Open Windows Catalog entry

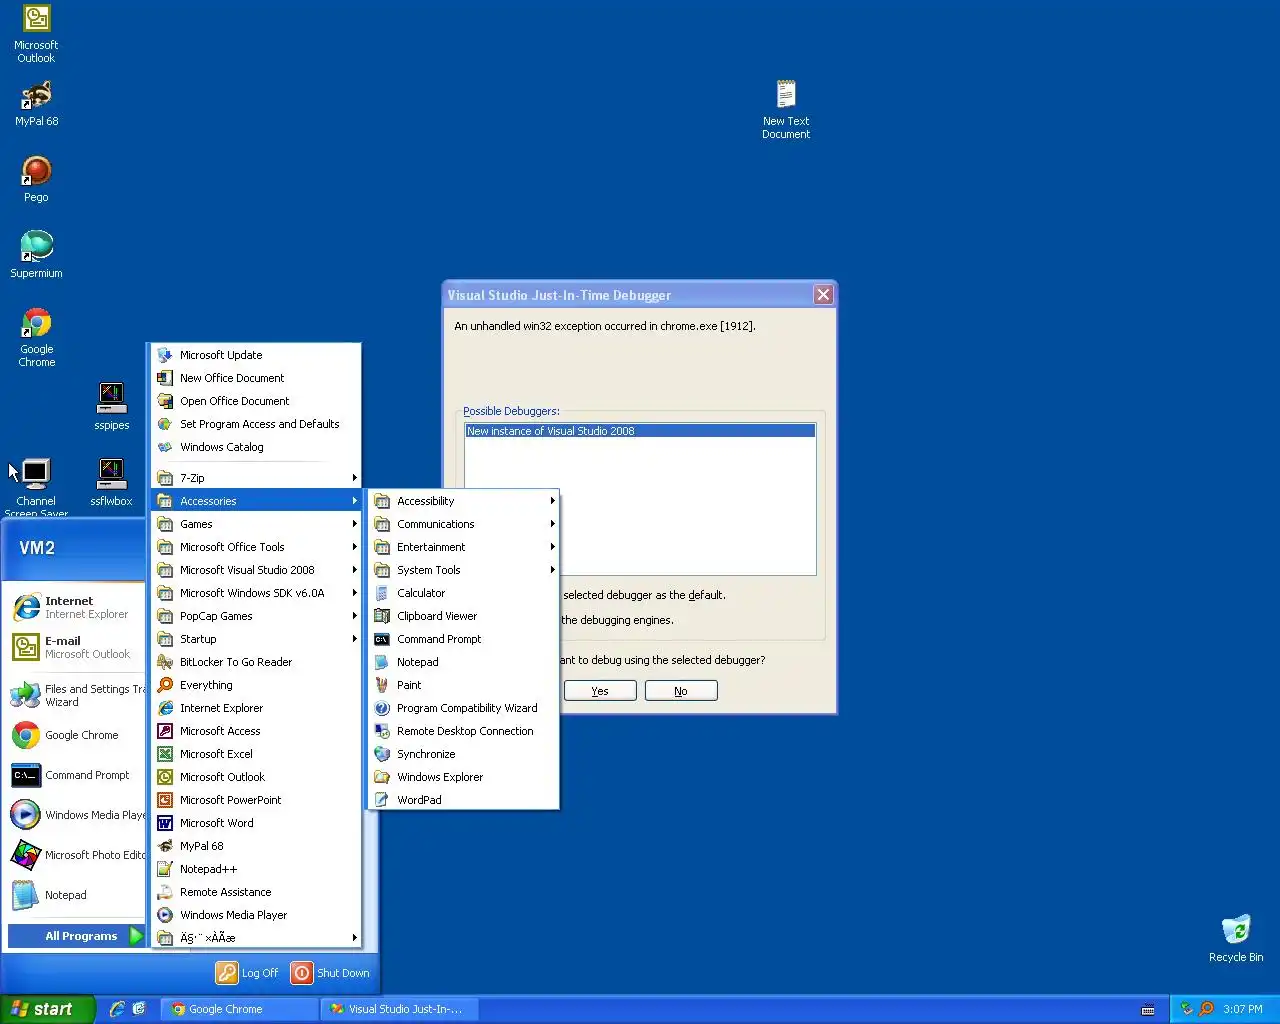pyautogui.click(x=256, y=447)
